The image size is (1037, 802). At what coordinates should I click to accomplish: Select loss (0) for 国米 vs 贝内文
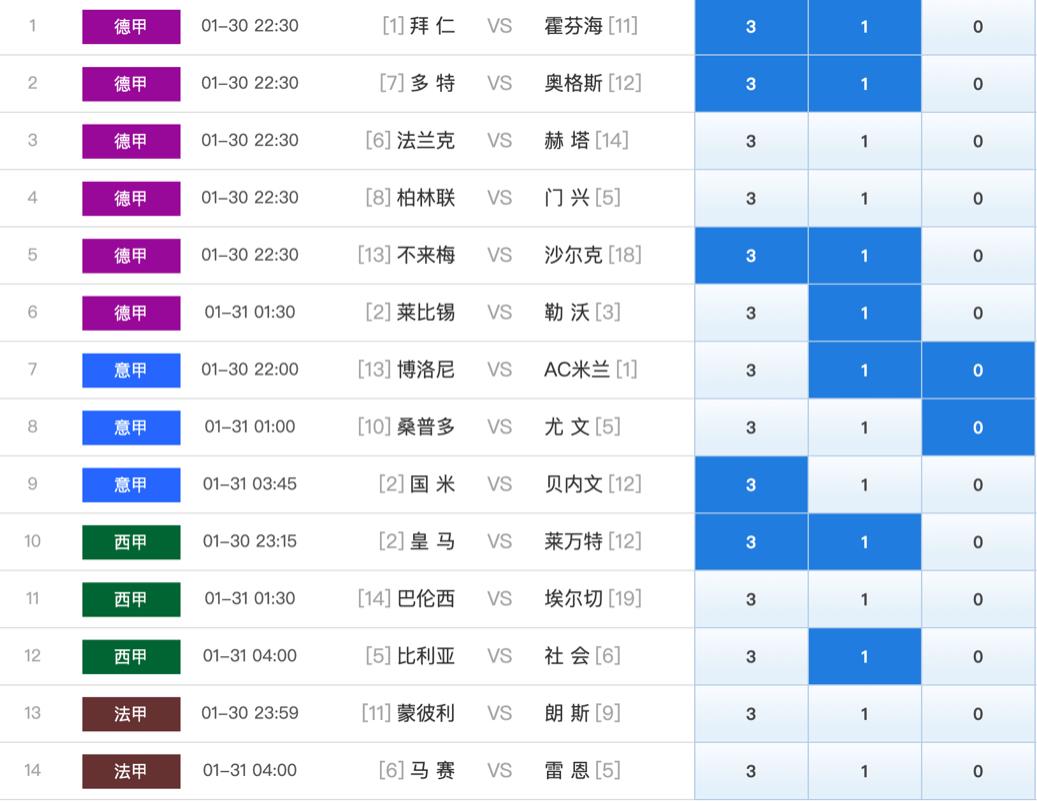pyautogui.click(x=978, y=485)
